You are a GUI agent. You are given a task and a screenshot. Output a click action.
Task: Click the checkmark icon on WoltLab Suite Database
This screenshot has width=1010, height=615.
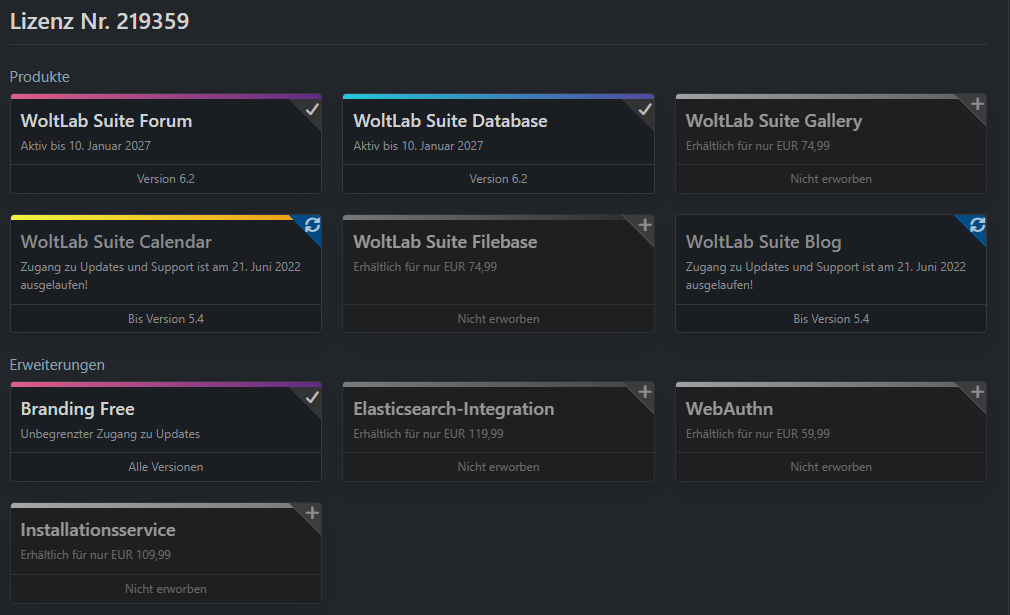tap(645, 109)
